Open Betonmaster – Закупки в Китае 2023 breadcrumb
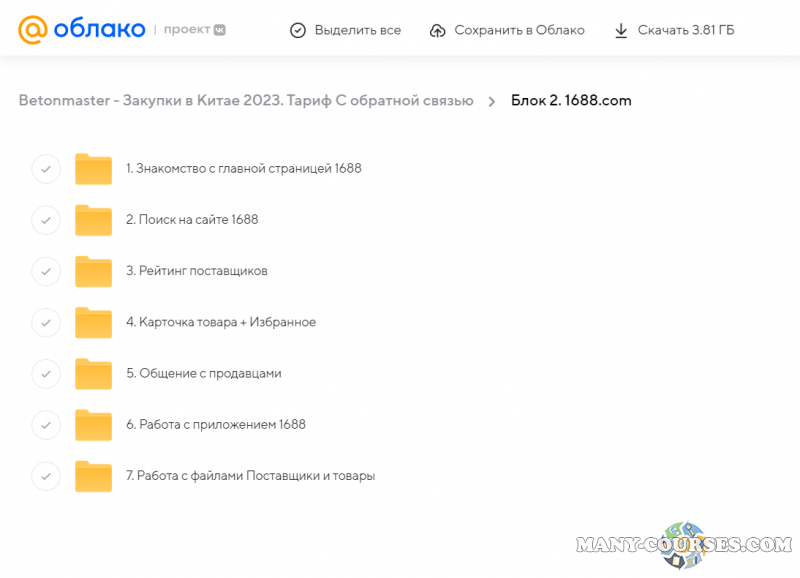 click(244, 100)
